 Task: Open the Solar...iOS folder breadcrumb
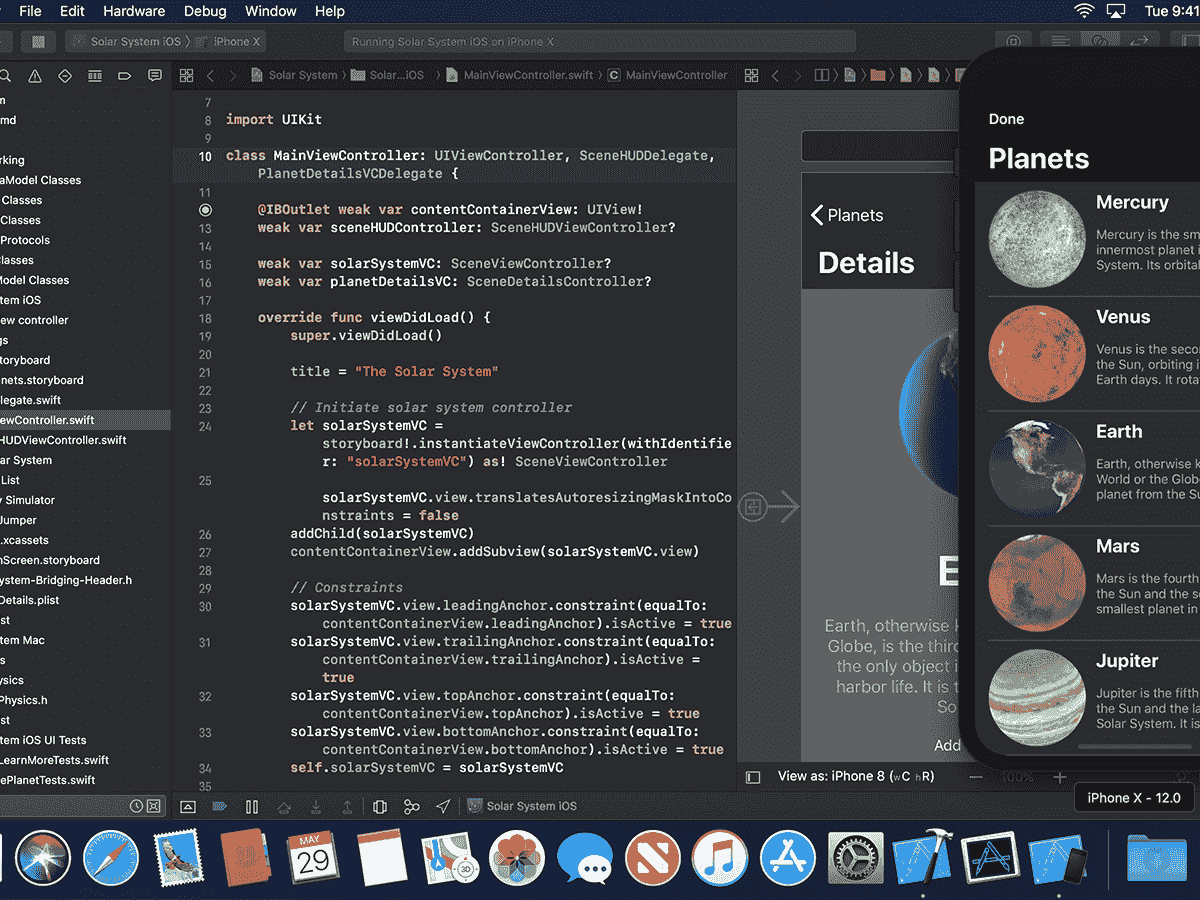pos(389,75)
